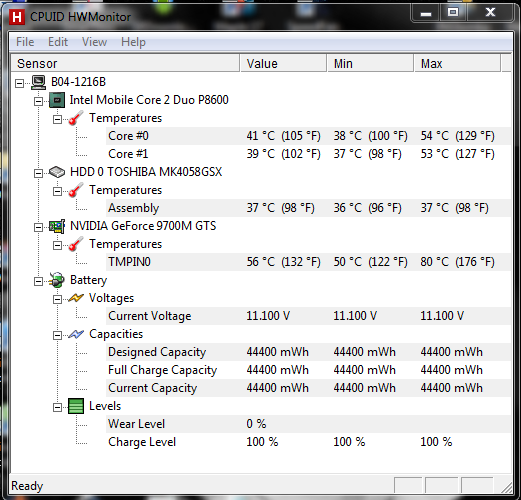Click the NVIDIA graphics card icon
521x500 pixels.
pyautogui.click(x=57, y=226)
